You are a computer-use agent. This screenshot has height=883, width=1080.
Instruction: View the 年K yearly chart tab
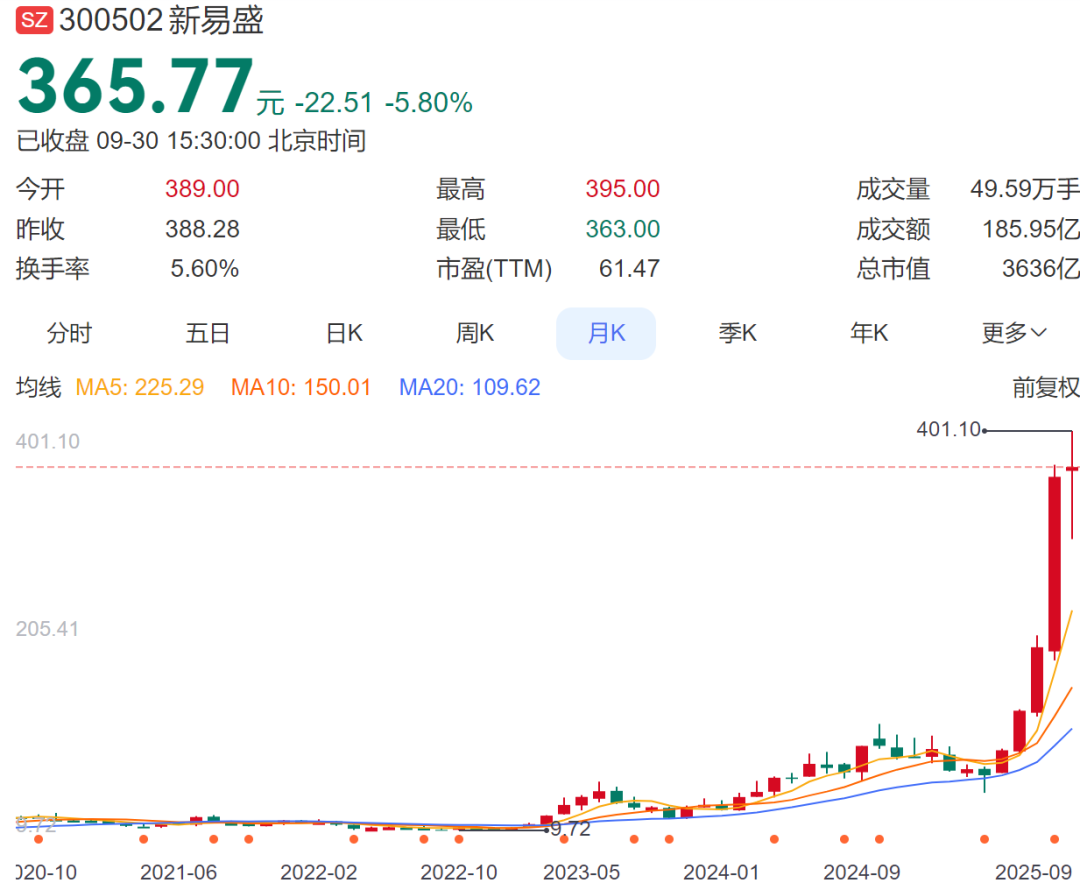click(869, 333)
